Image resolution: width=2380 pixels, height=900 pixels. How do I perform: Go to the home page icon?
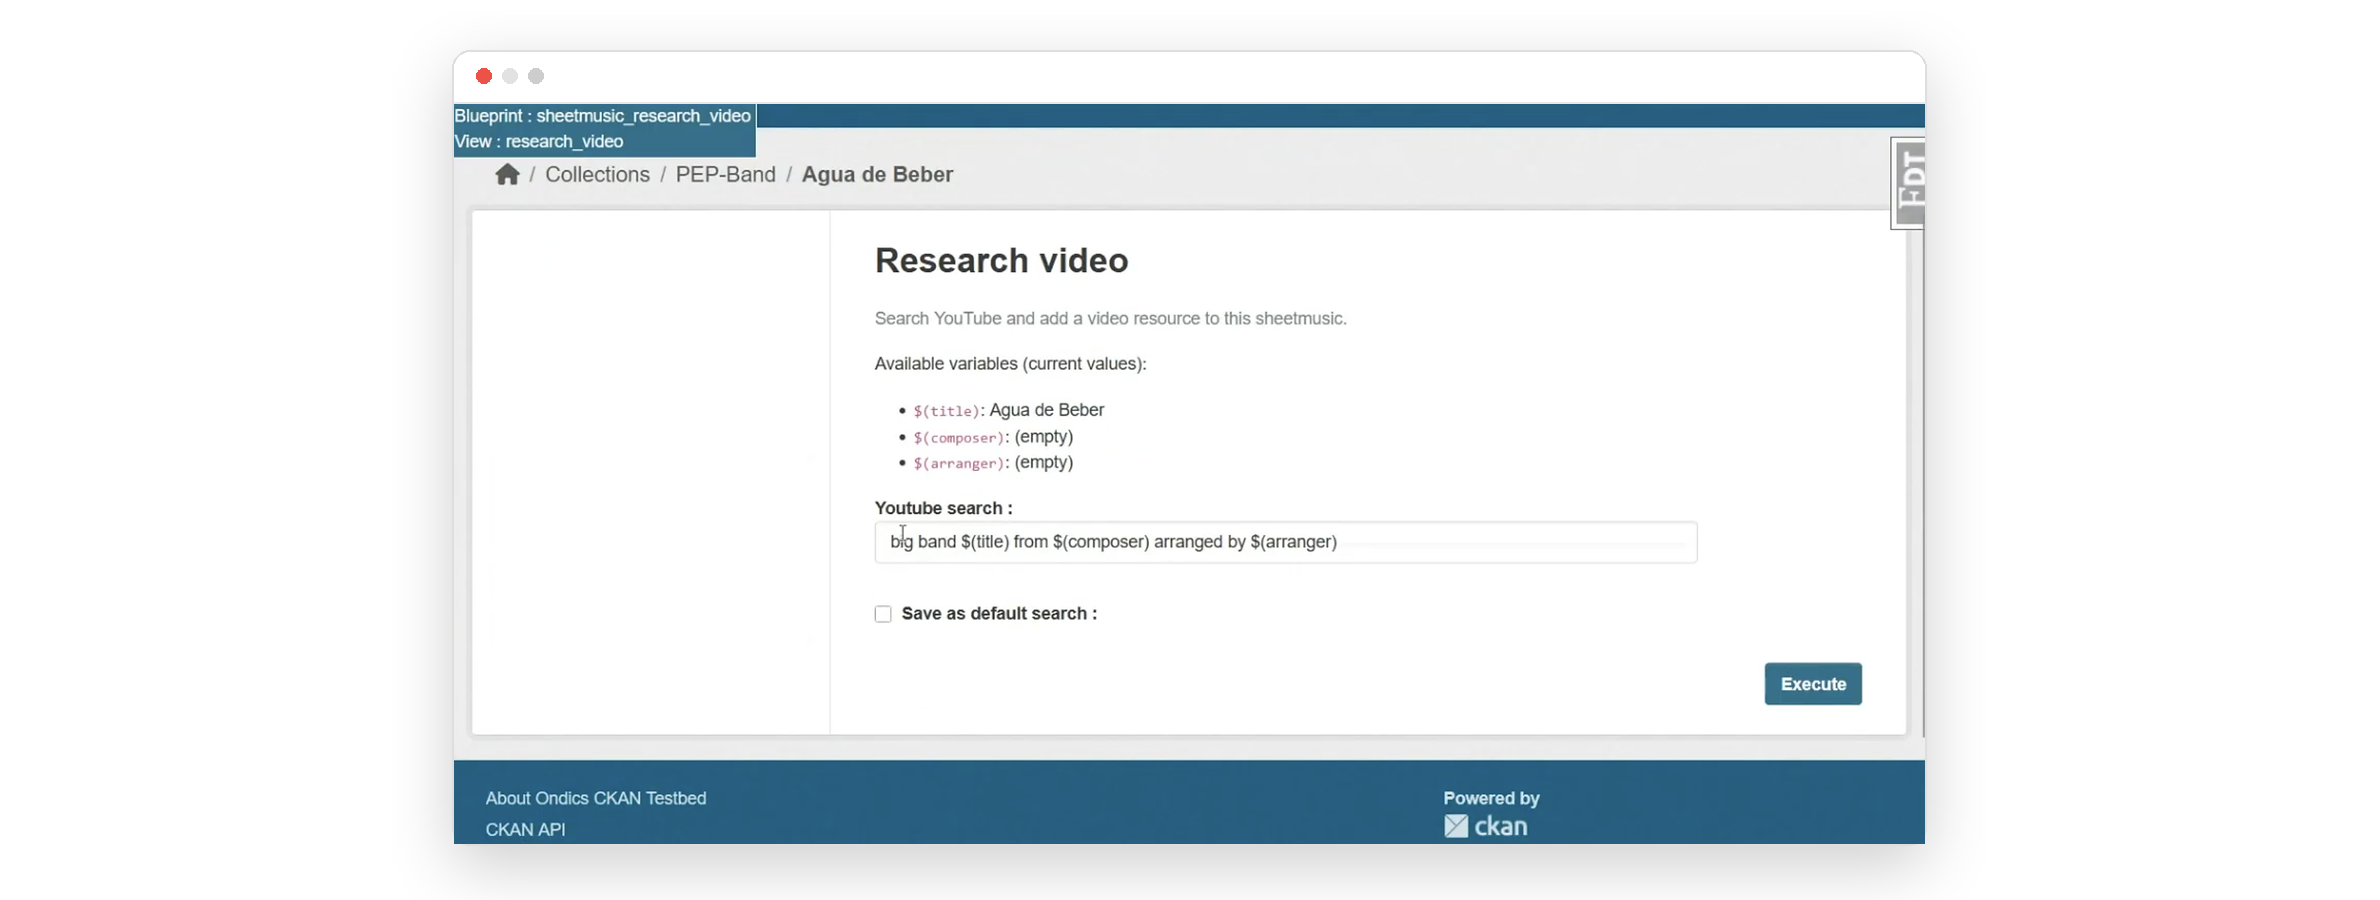click(507, 175)
